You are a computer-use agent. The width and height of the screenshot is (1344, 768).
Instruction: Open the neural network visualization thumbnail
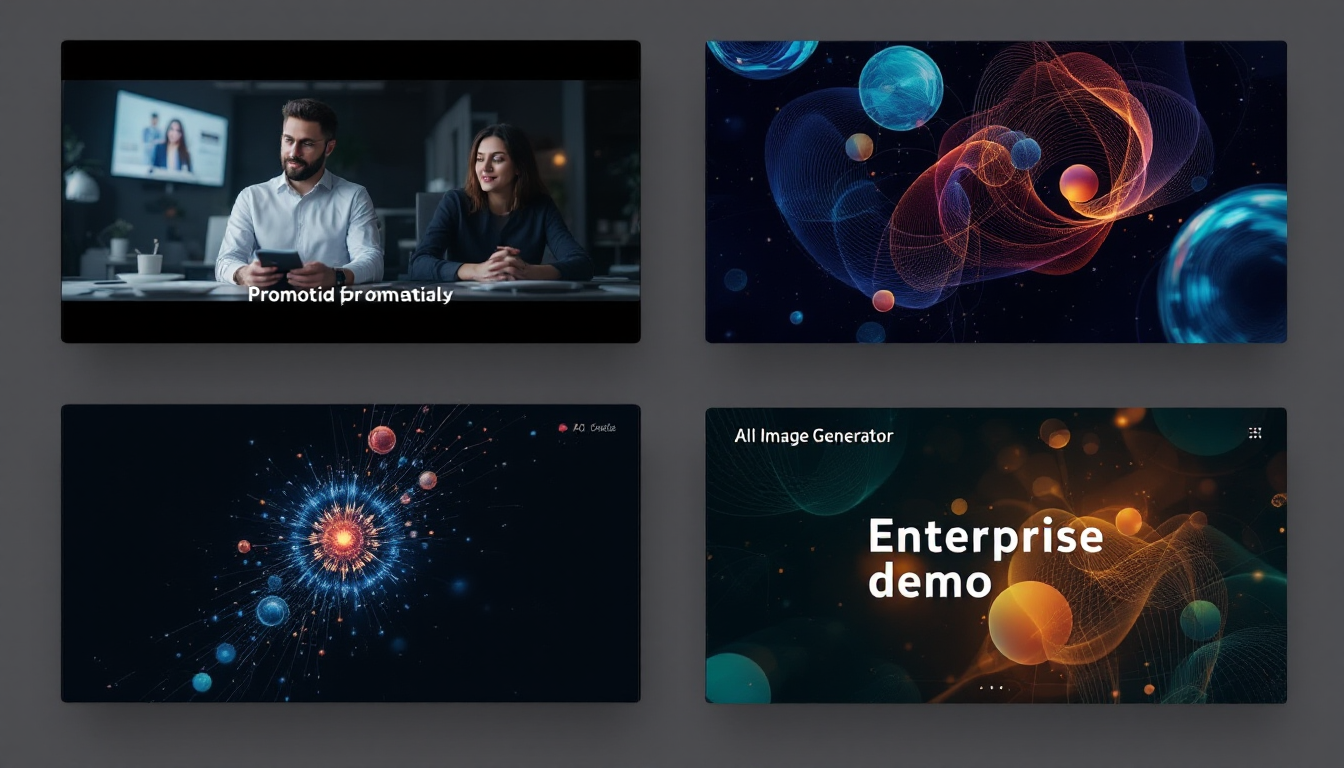(x=995, y=190)
